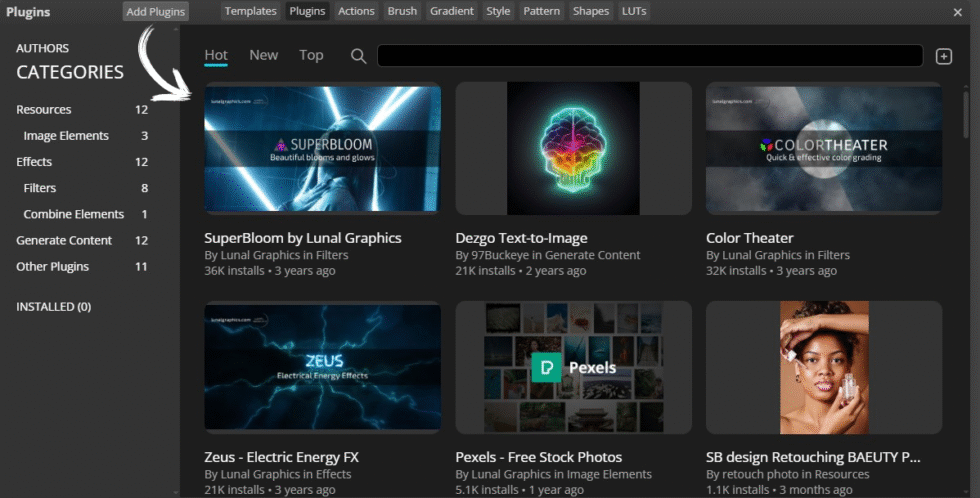
Task: Open the Dezgo Text-to-Image brain thumbnail
Action: (573, 148)
